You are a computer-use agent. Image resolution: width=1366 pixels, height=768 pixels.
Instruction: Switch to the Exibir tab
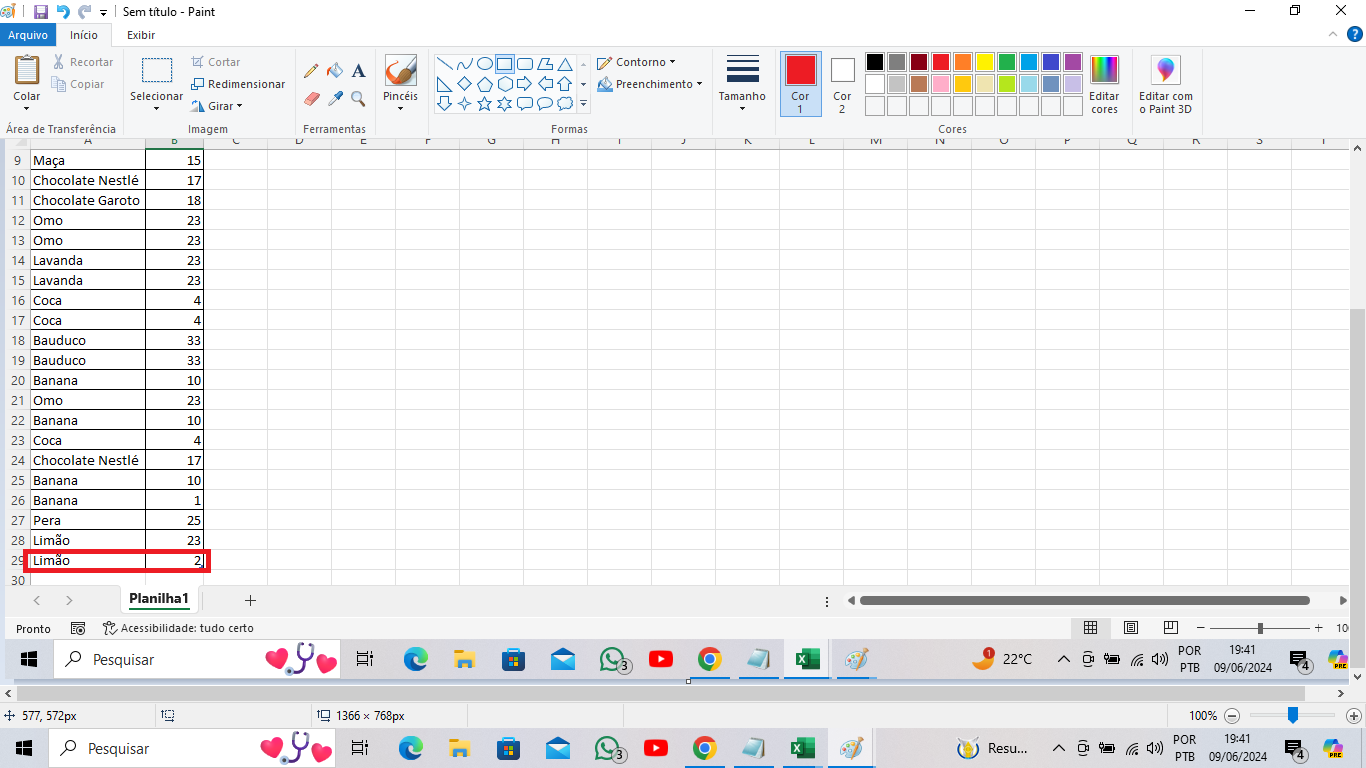tap(141, 35)
